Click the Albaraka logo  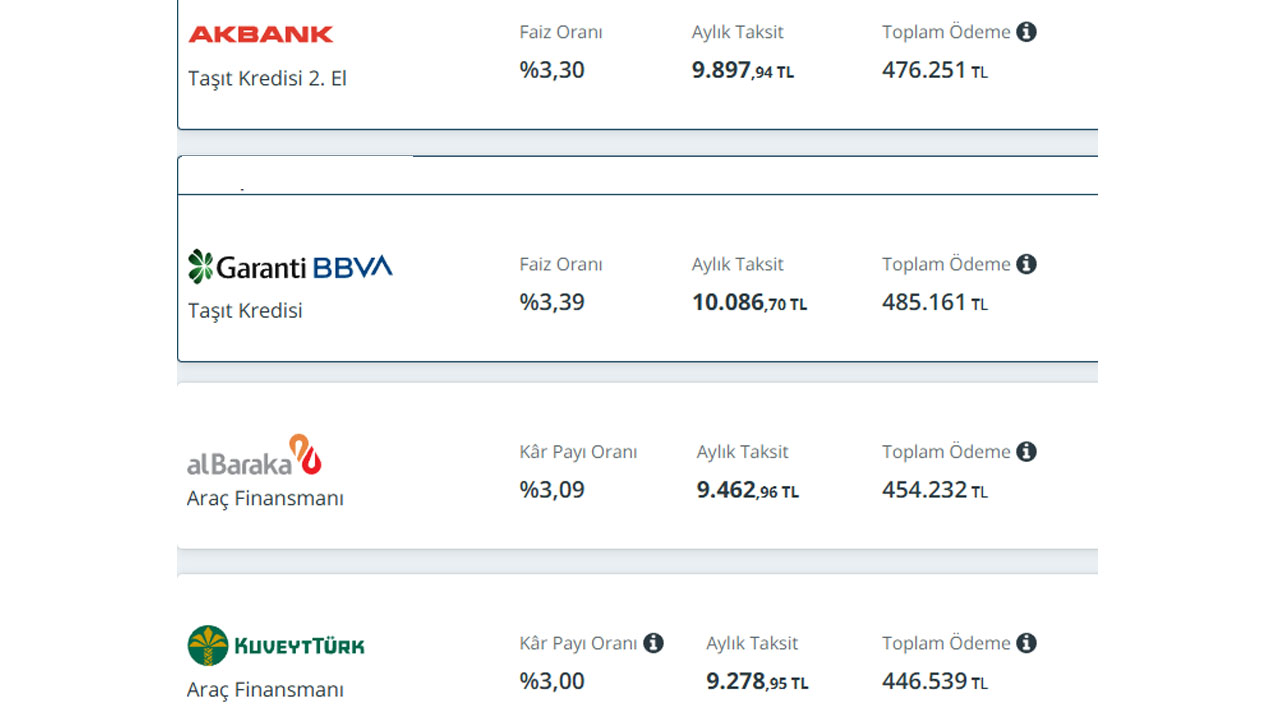pyautogui.click(x=254, y=455)
